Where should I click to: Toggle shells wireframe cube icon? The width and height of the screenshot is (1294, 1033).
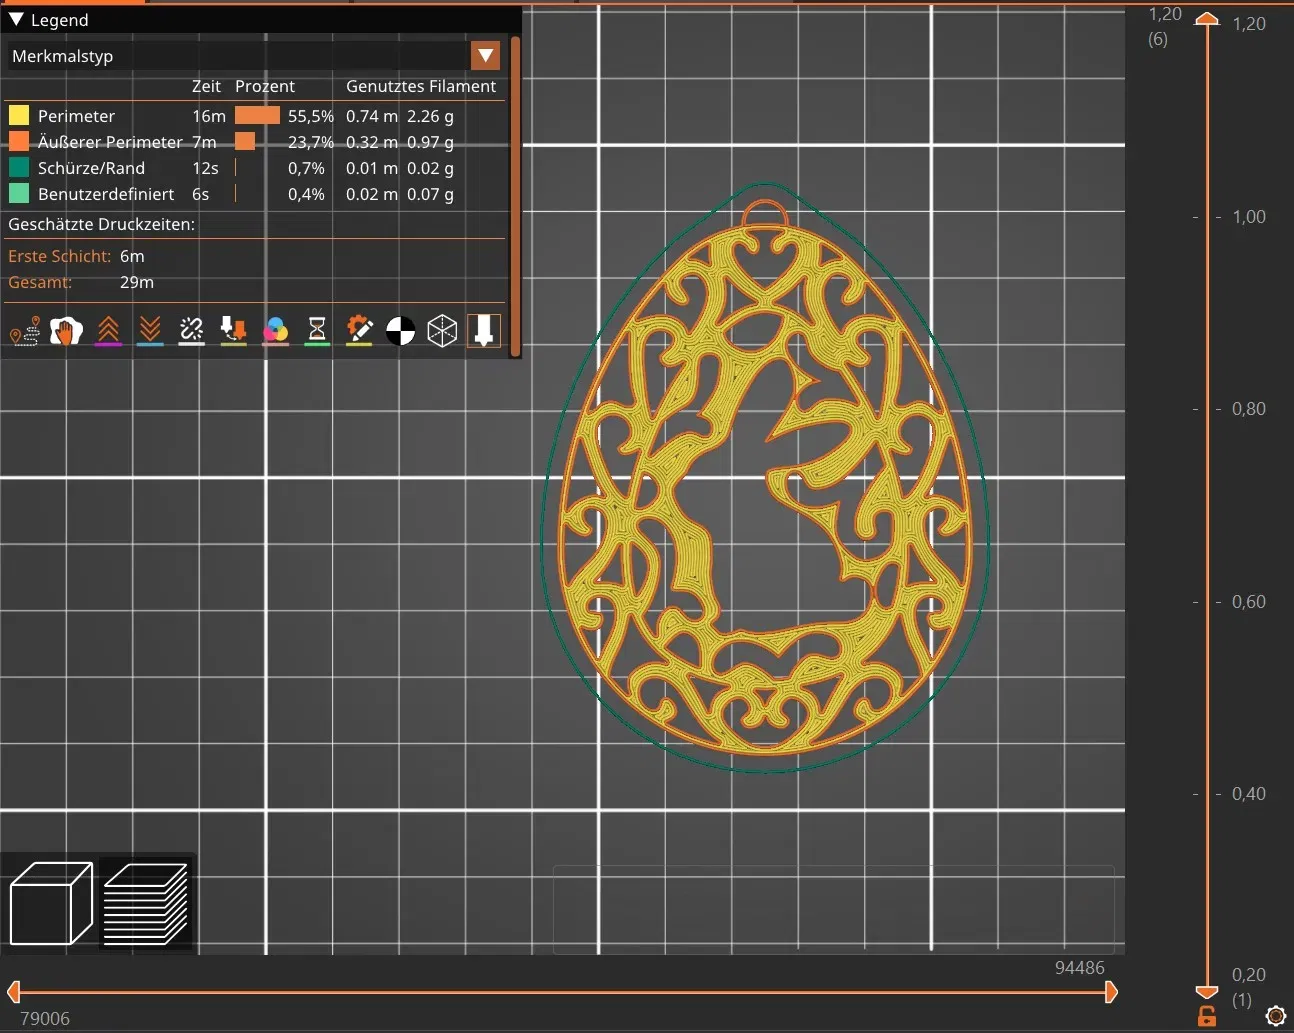(x=442, y=331)
